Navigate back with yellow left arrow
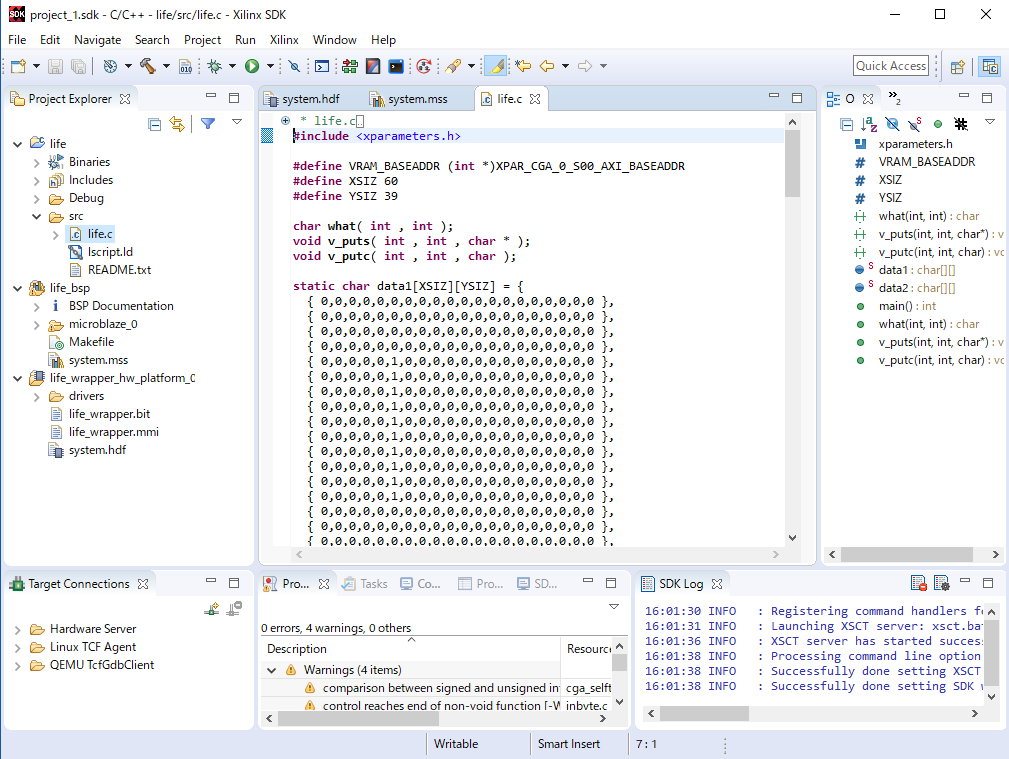The image size is (1009, 759). [547, 66]
